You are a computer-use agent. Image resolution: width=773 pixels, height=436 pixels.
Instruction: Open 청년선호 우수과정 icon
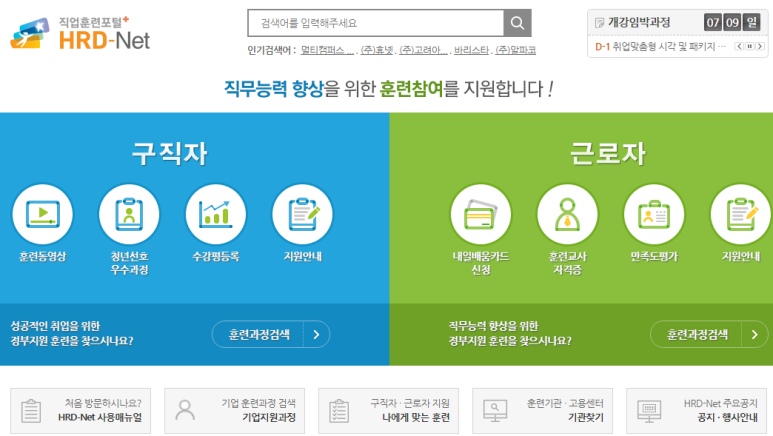[129, 214]
